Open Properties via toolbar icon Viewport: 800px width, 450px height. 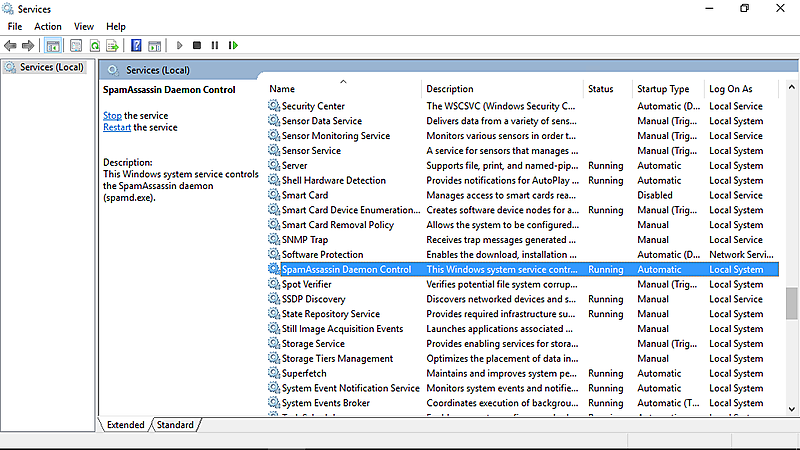74,45
